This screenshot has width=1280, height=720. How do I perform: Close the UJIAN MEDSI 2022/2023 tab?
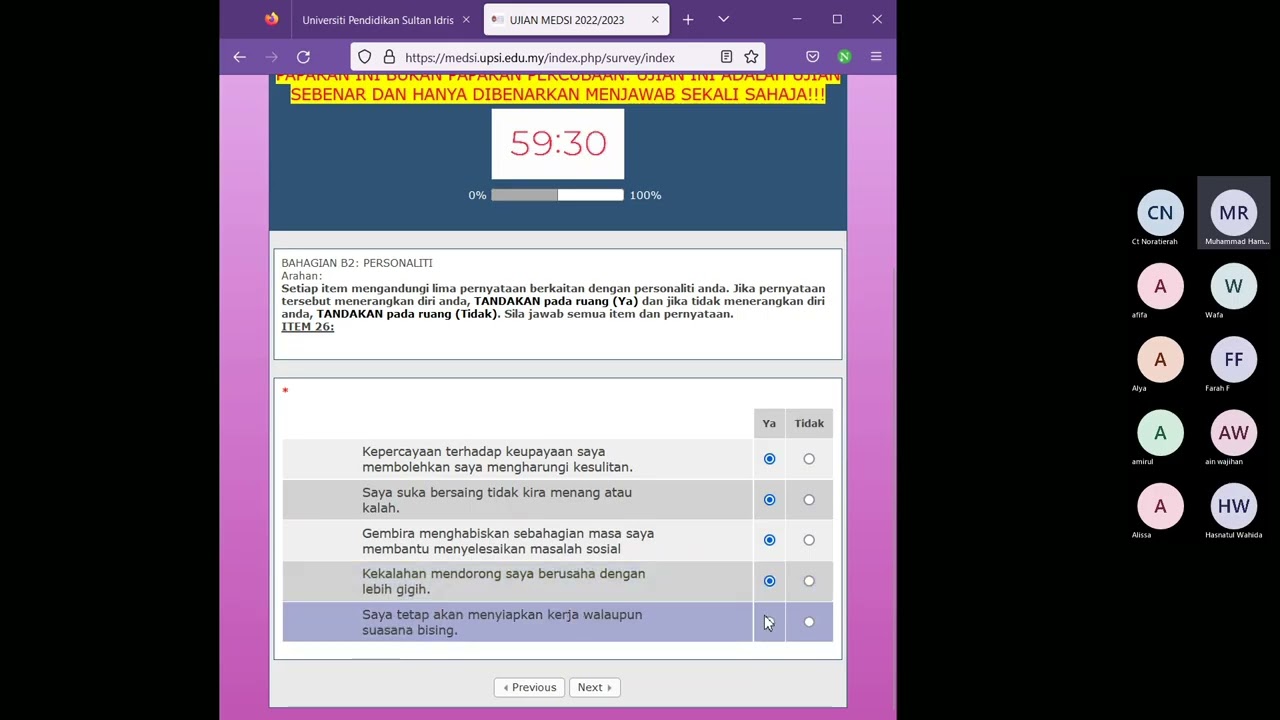click(655, 20)
